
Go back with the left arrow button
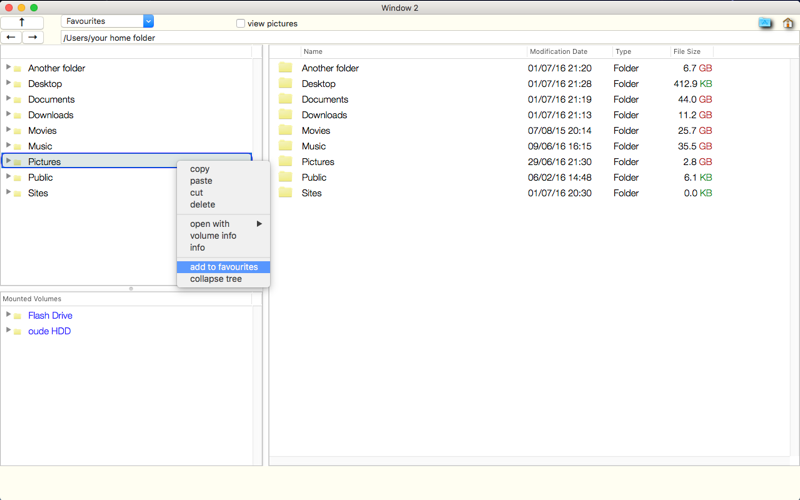click(x=11, y=37)
